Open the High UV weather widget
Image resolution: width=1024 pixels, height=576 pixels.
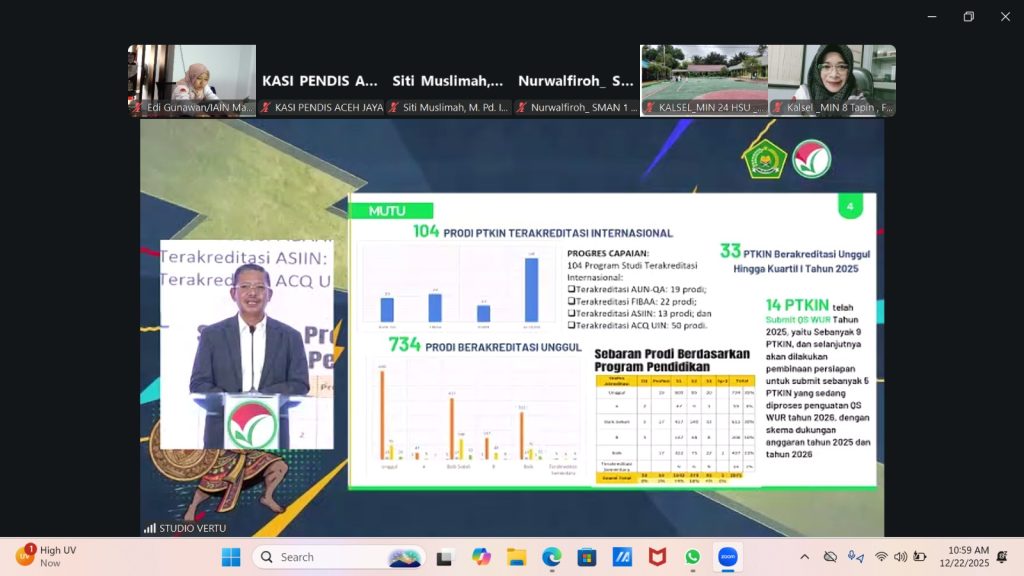coord(48,557)
